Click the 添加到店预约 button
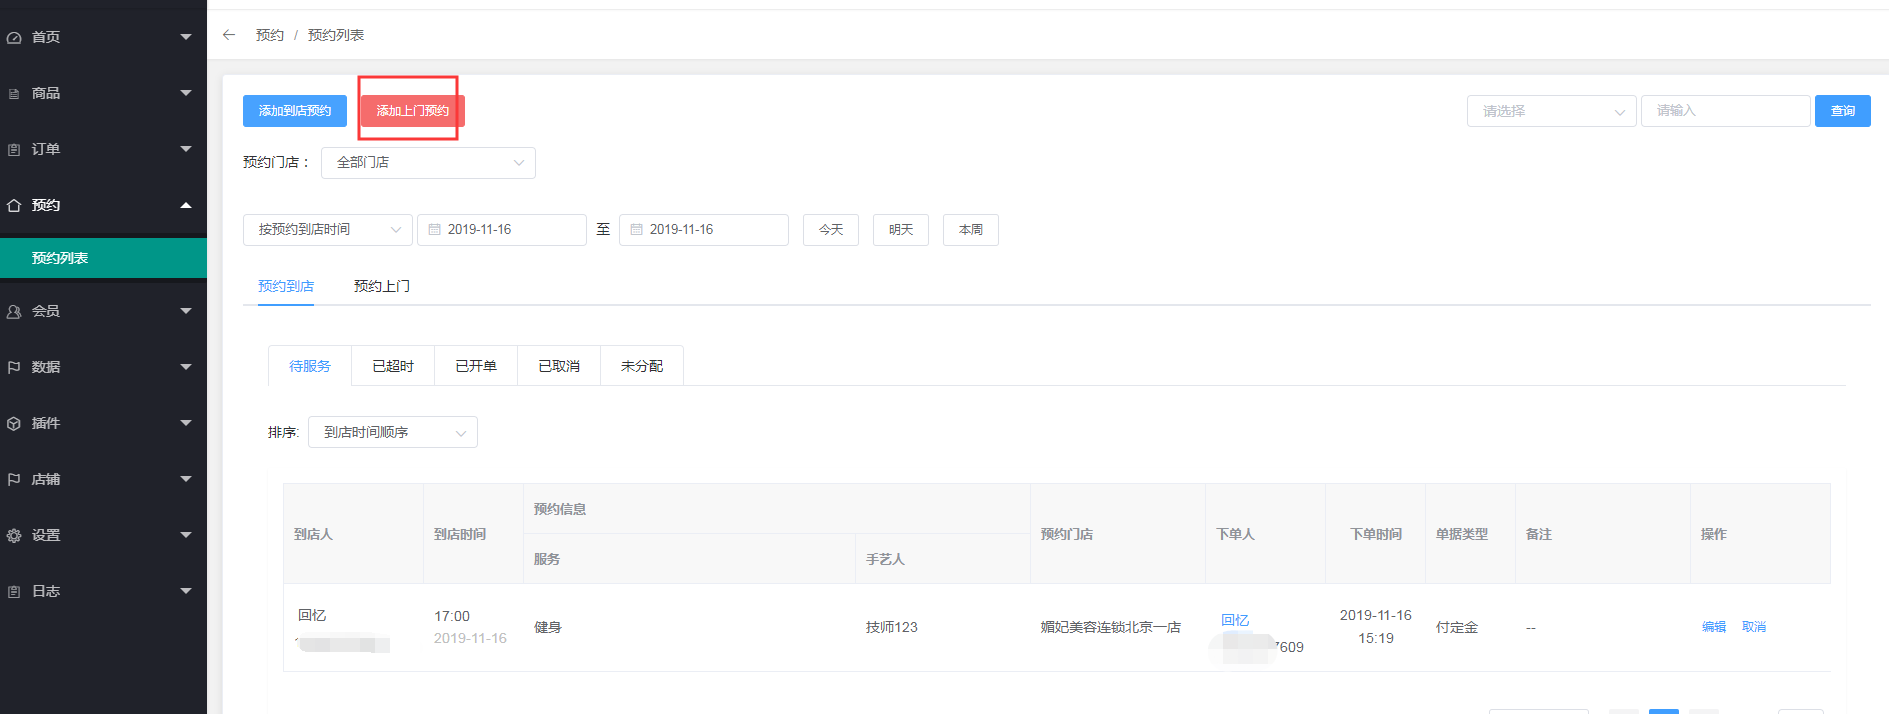 295,111
